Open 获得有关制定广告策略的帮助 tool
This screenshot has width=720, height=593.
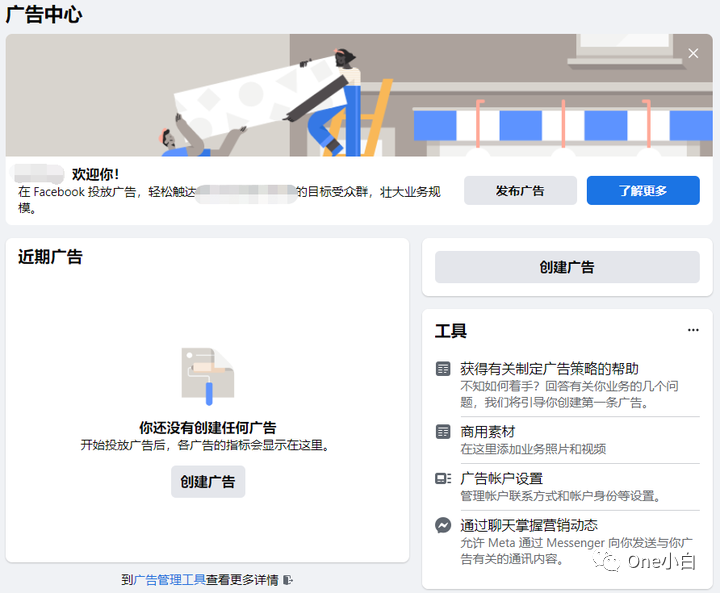[x=567, y=385]
